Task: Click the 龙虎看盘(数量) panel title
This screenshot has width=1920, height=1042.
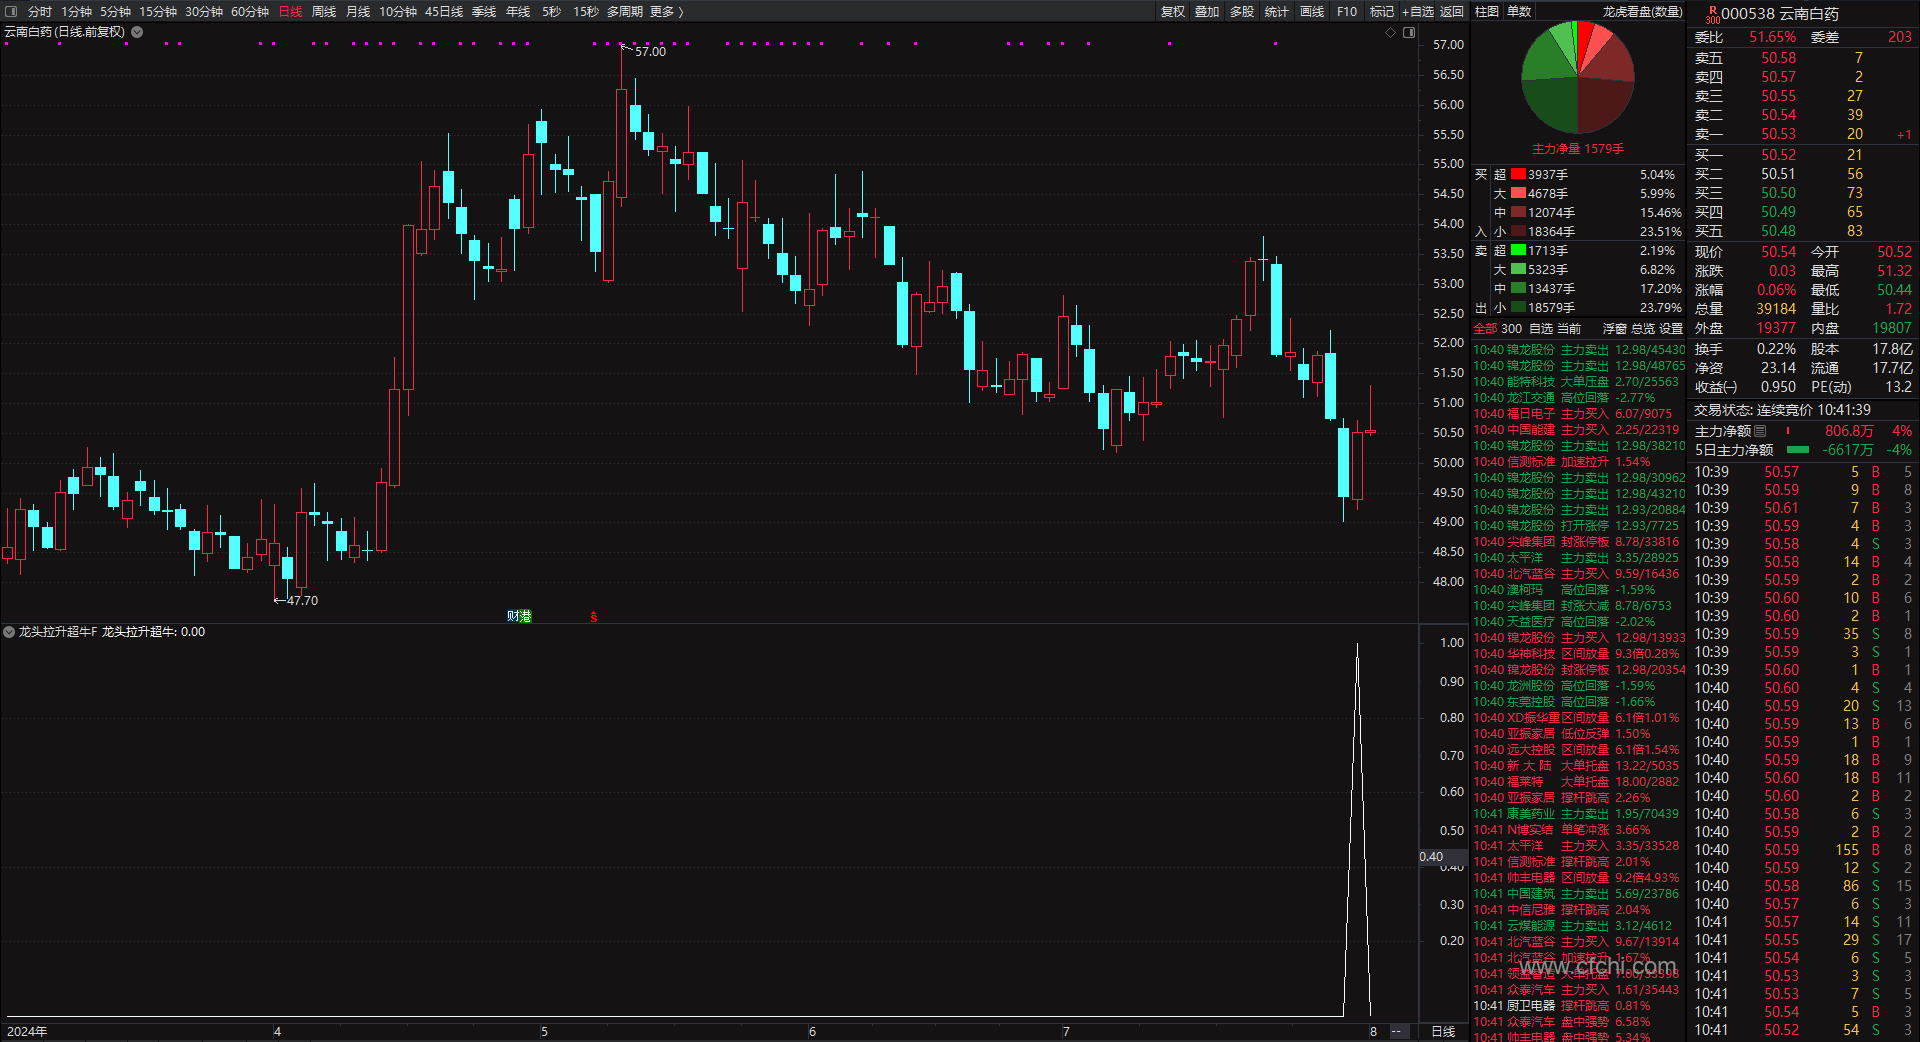Action: 1642,12
